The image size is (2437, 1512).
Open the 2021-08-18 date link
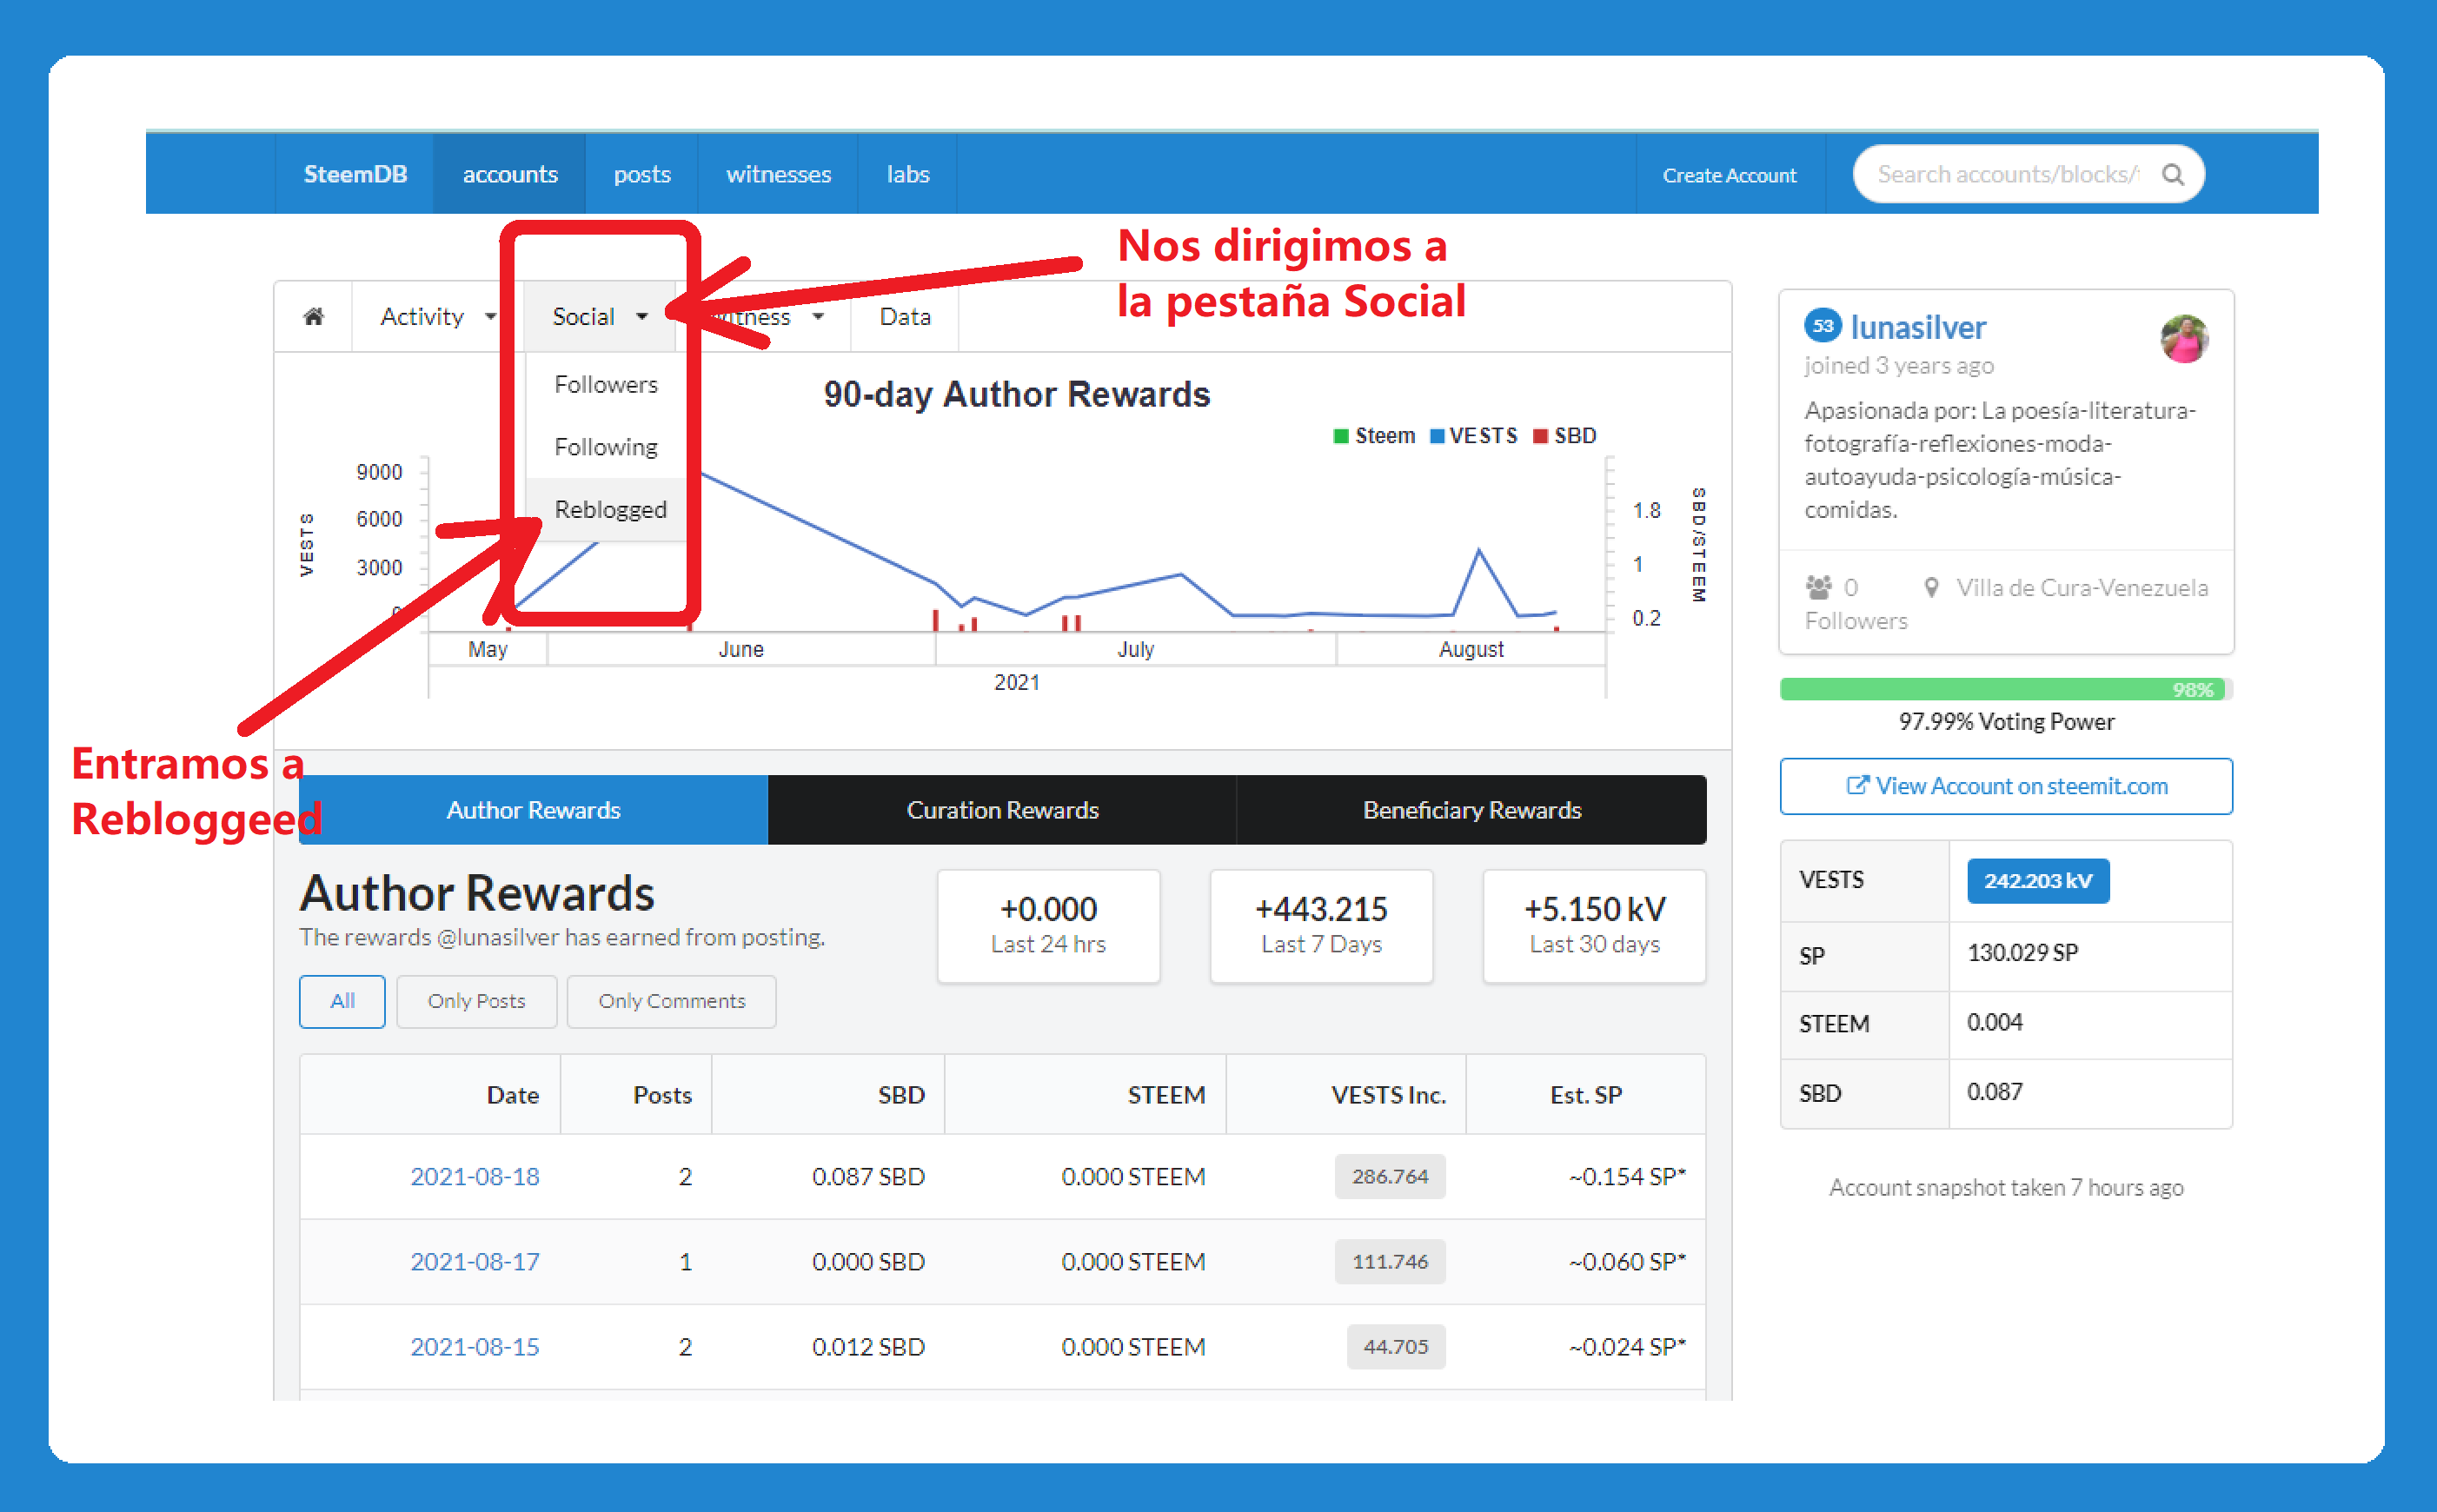click(x=475, y=1177)
